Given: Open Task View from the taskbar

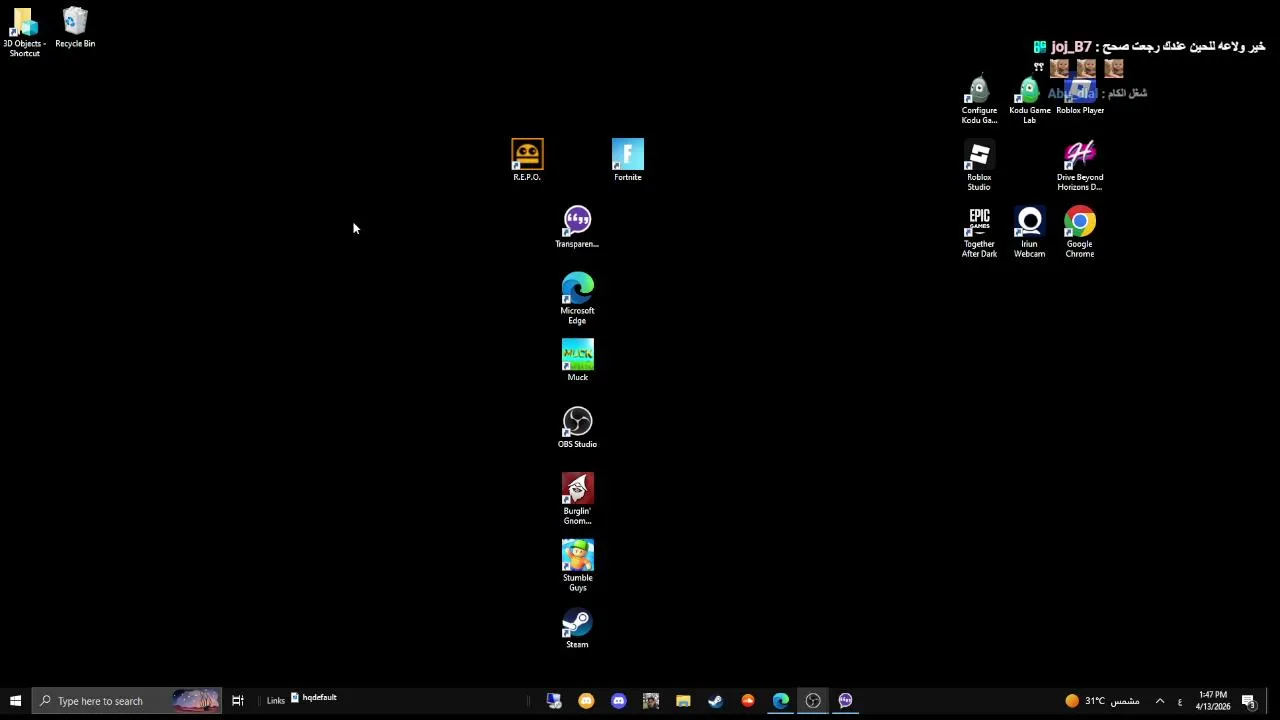Looking at the screenshot, I should tap(238, 701).
